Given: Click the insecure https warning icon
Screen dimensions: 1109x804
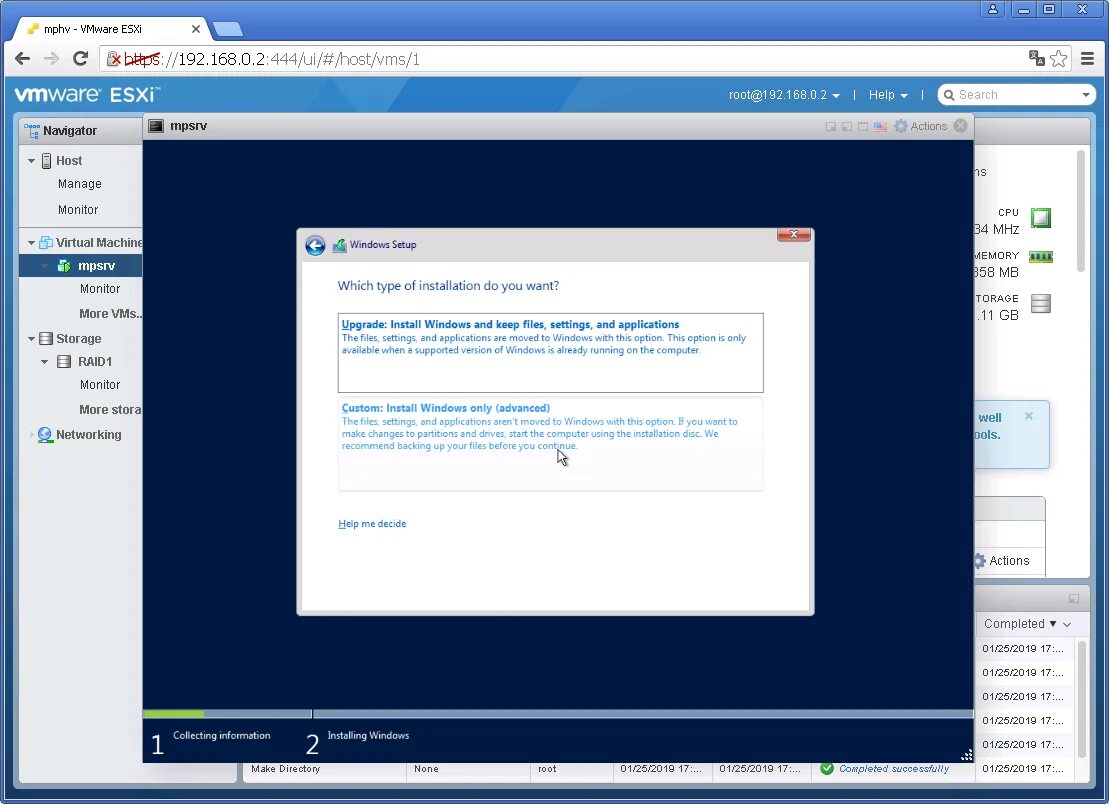Looking at the screenshot, I should pos(113,59).
